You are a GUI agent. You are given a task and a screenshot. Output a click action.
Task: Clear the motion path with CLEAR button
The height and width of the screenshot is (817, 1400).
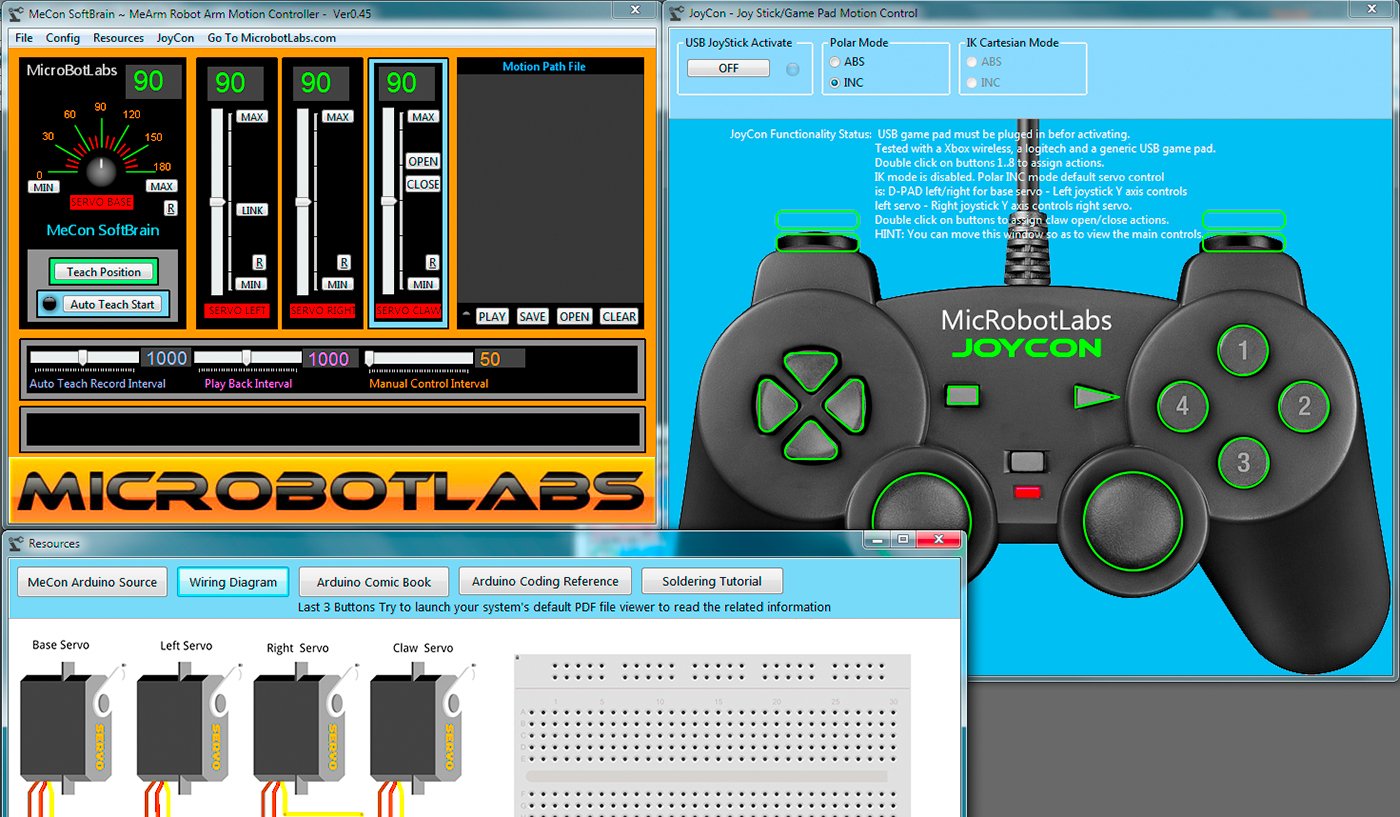pyautogui.click(x=619, y=317)
